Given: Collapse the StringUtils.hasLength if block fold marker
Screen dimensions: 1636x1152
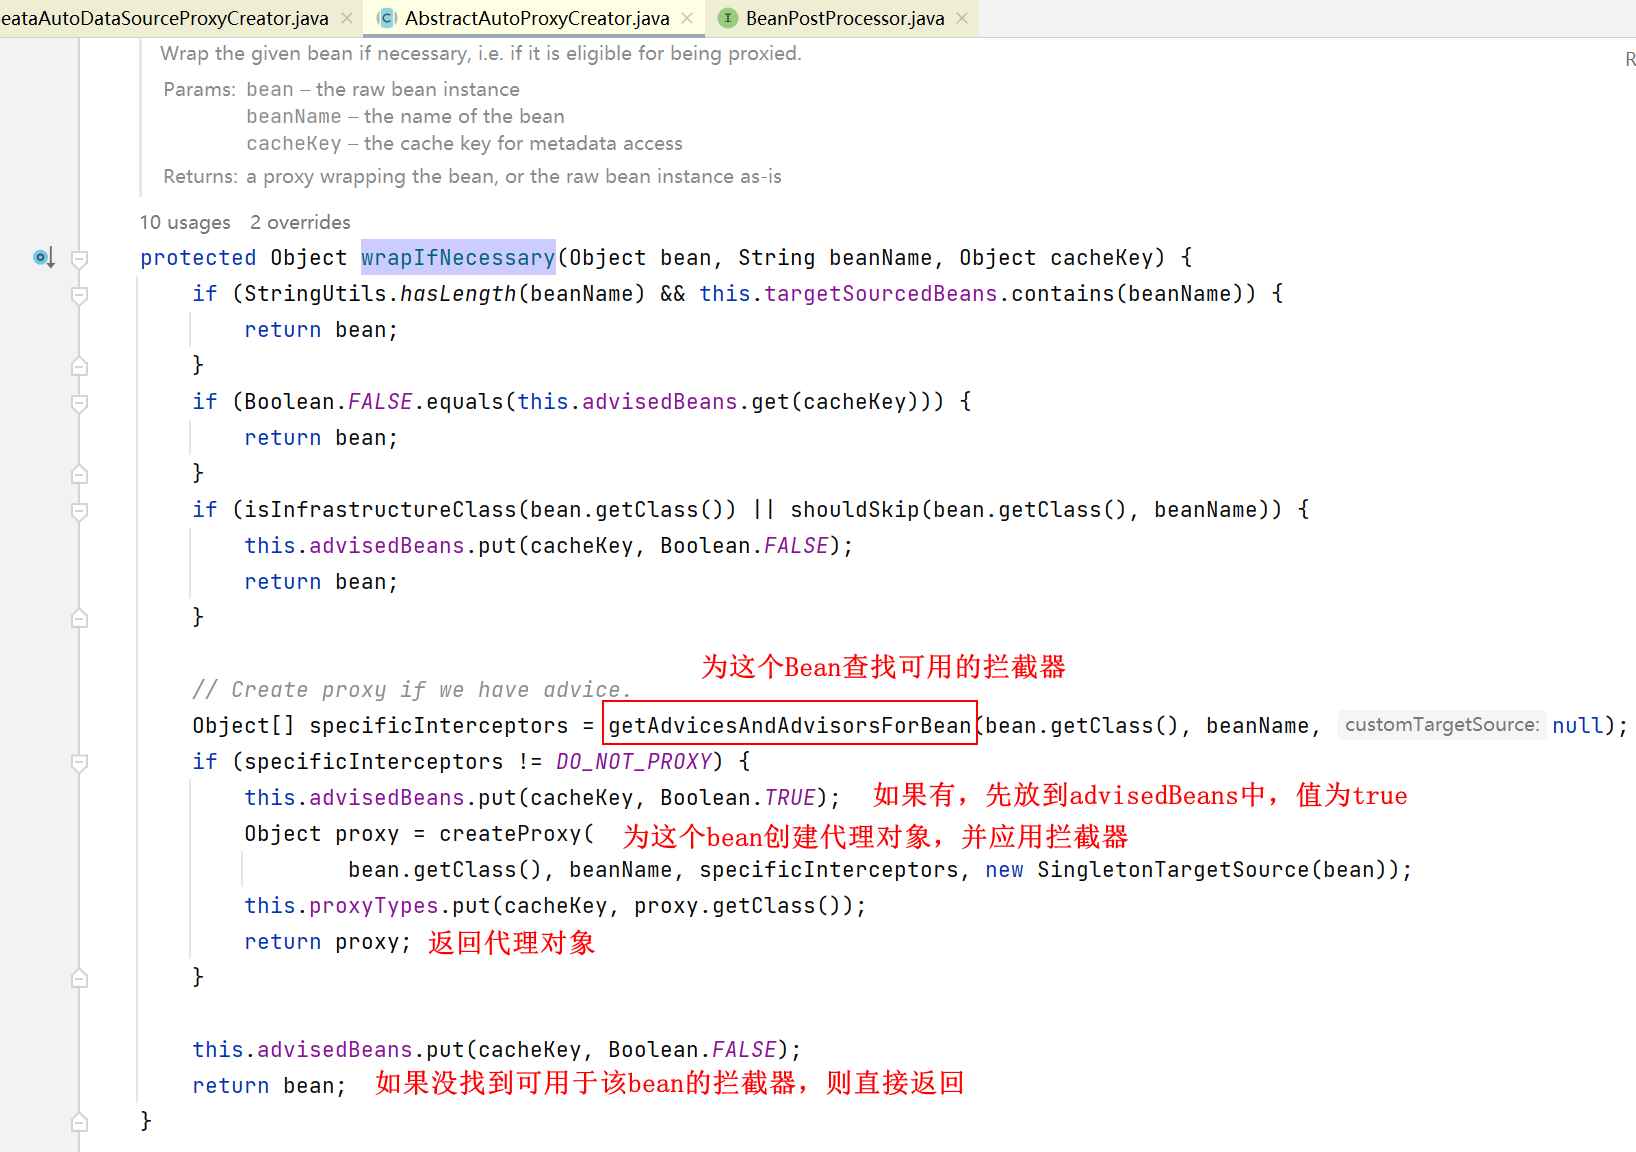Looking at the screenshot, I should (80, 295).
